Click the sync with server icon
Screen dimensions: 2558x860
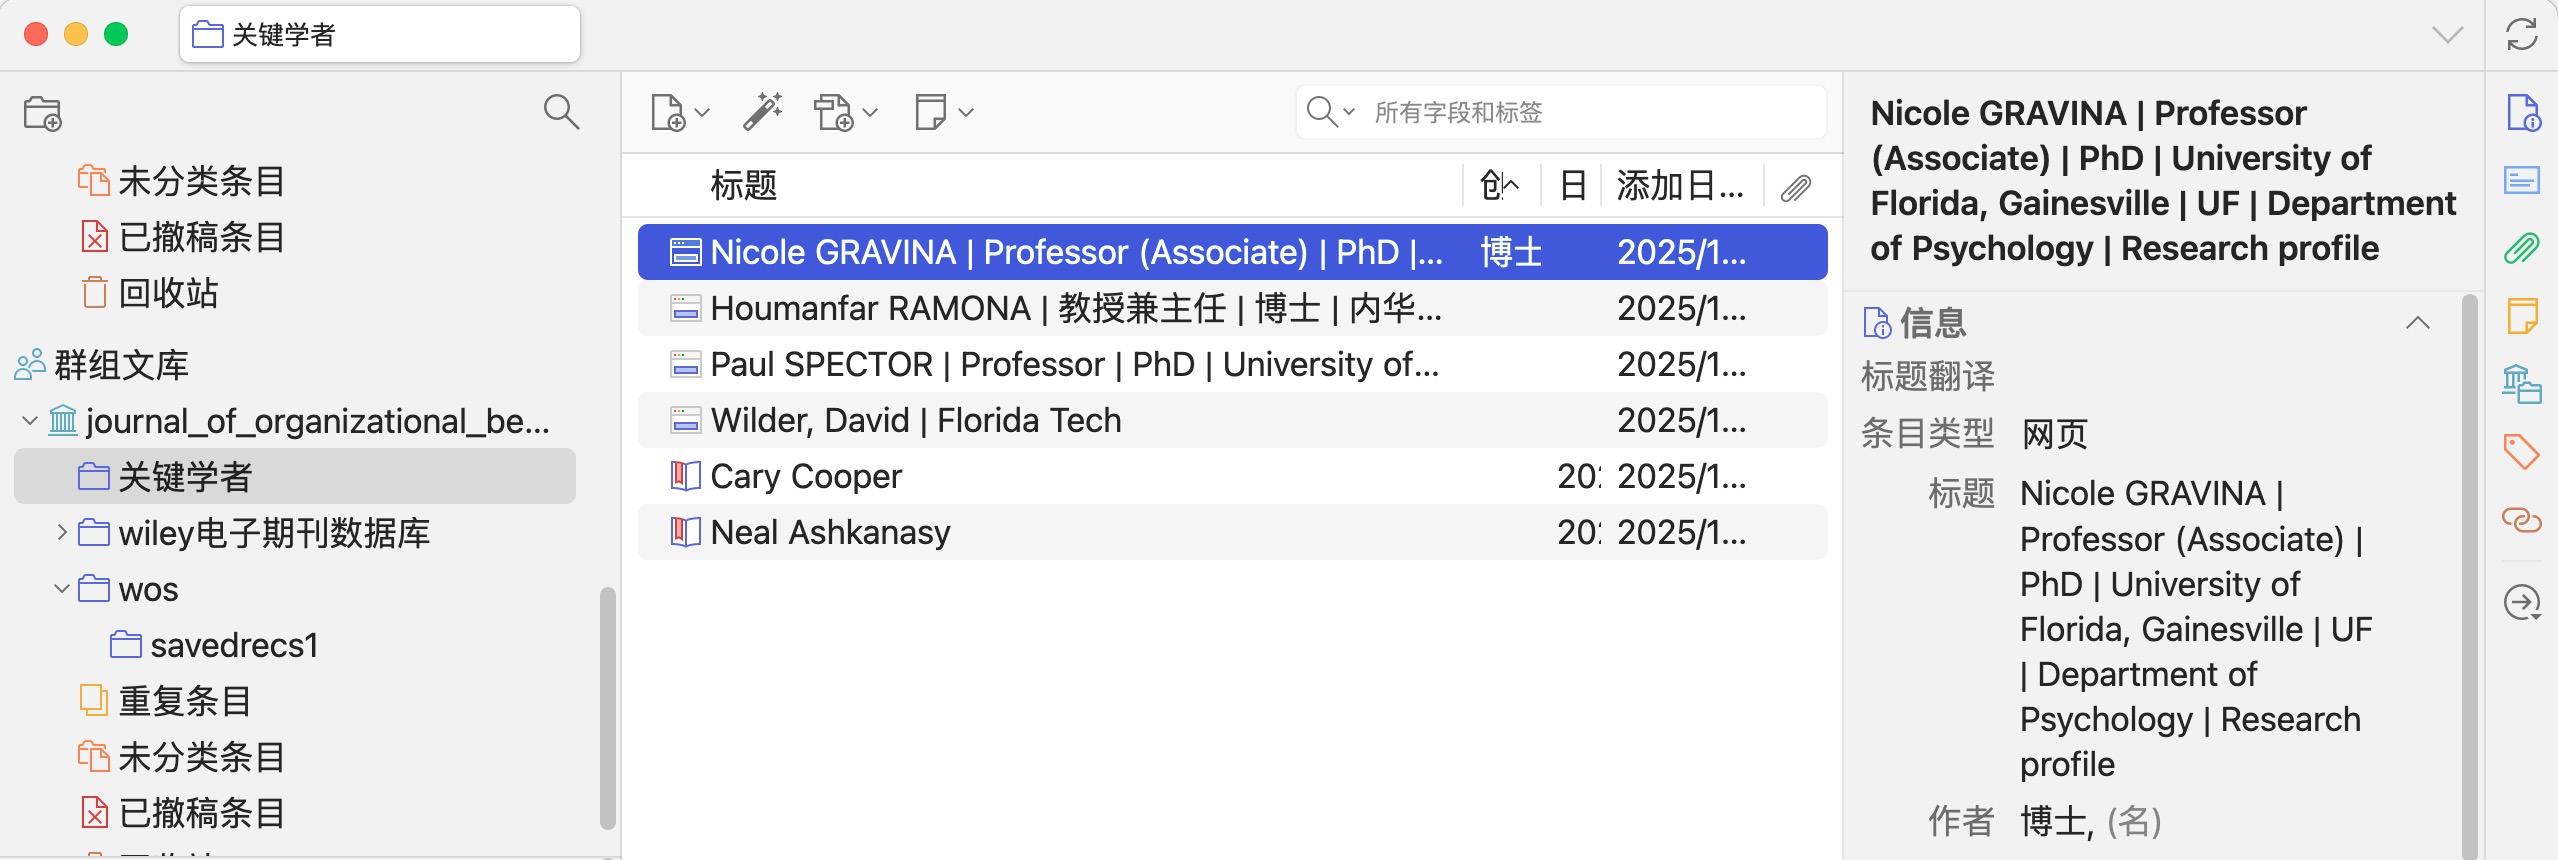coord(2521,35)
